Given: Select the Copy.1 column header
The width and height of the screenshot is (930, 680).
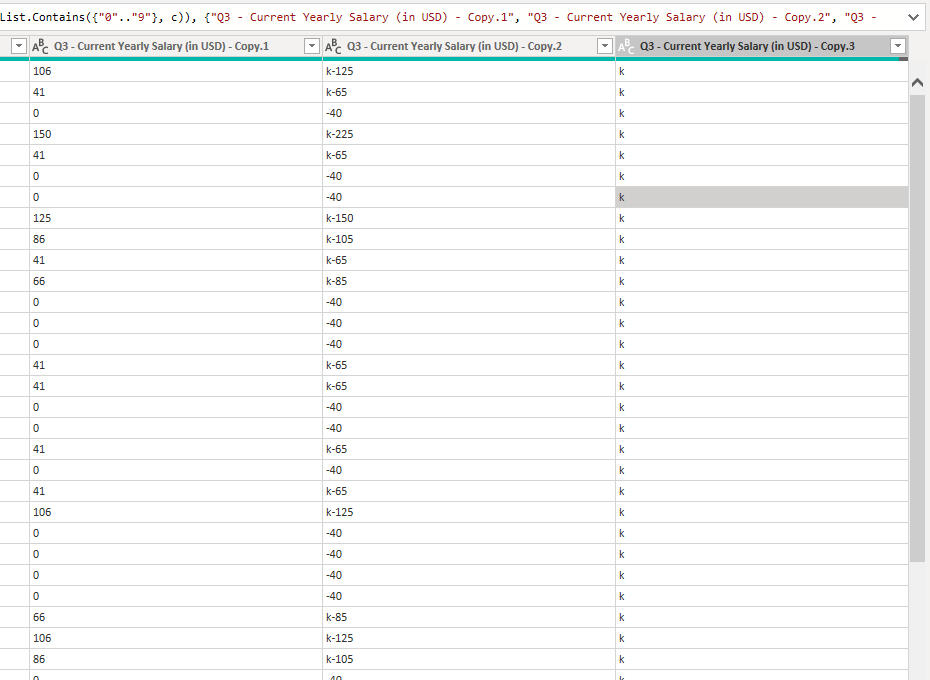Looking at the screenshot, I should click(170, 47).
